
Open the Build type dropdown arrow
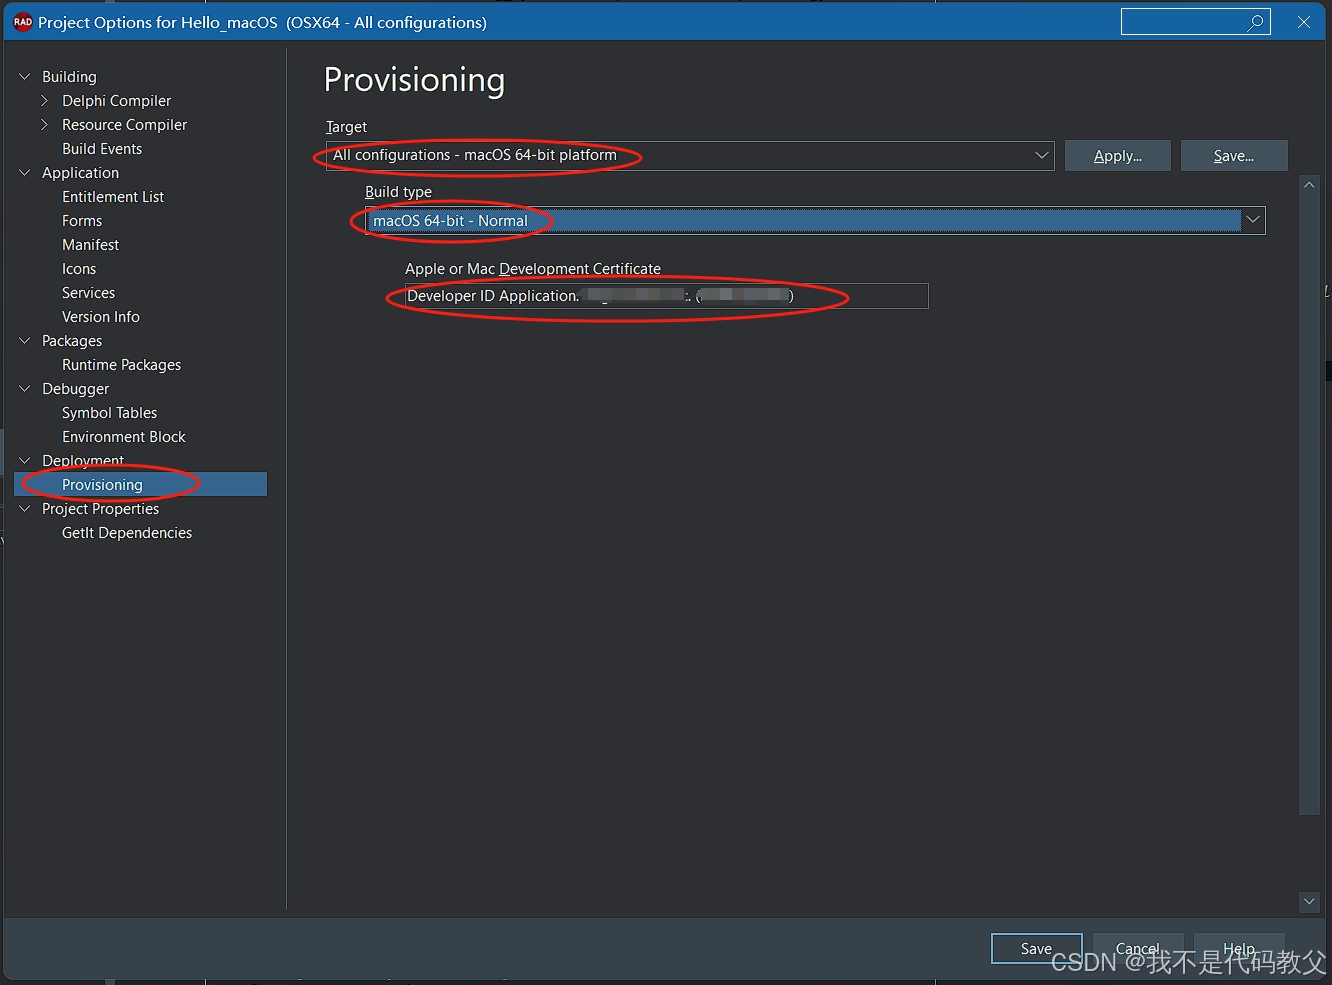[x=1252, y=220]
